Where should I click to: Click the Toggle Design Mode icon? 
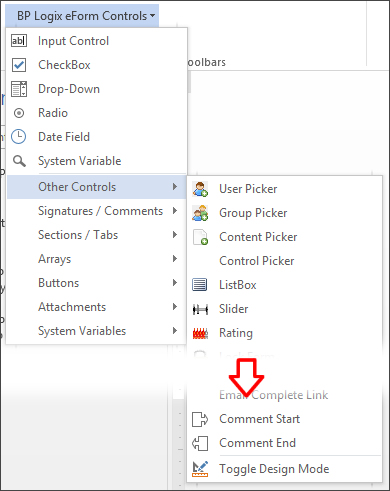(200, 469)
